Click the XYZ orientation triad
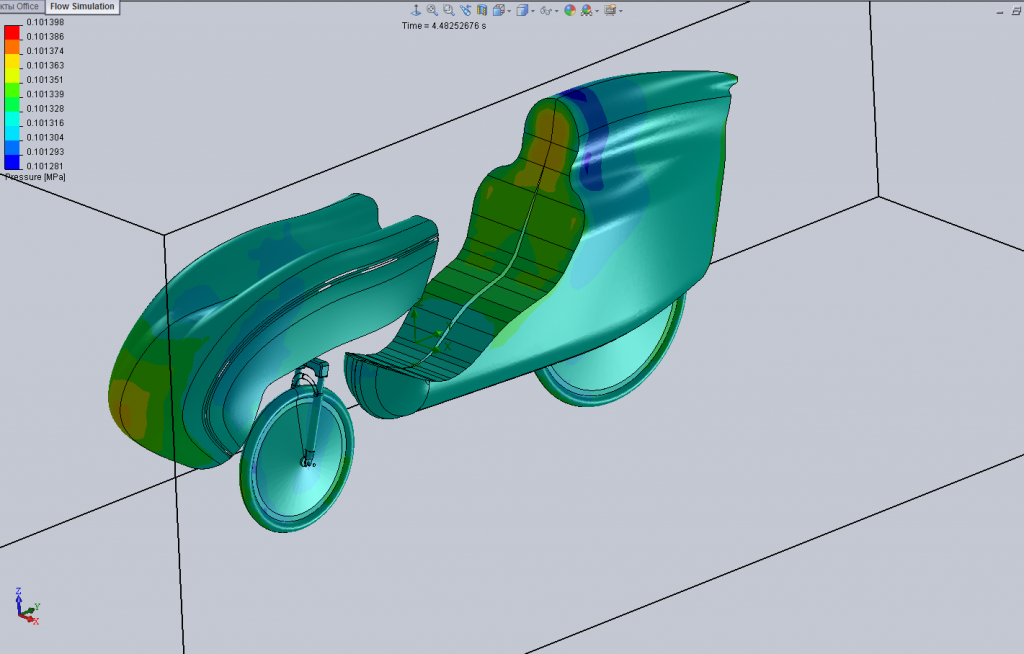1024x654 pixels. pyautogui.click(x=27, y=607)
